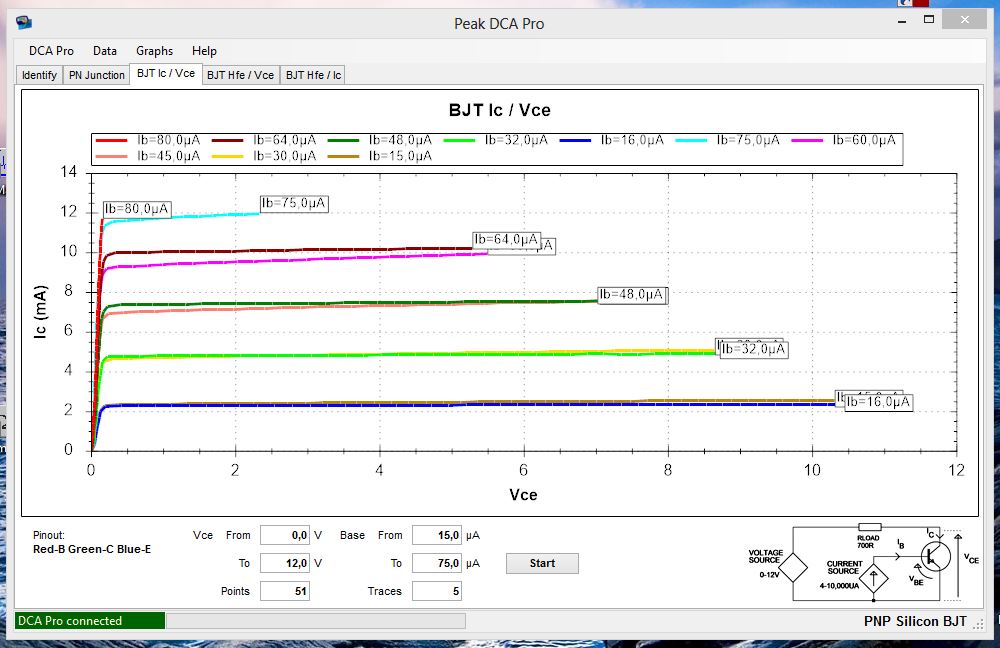Screen dimensions: 1000x648
Task: Click the window resize grip in corner
Action: (978, 624)
